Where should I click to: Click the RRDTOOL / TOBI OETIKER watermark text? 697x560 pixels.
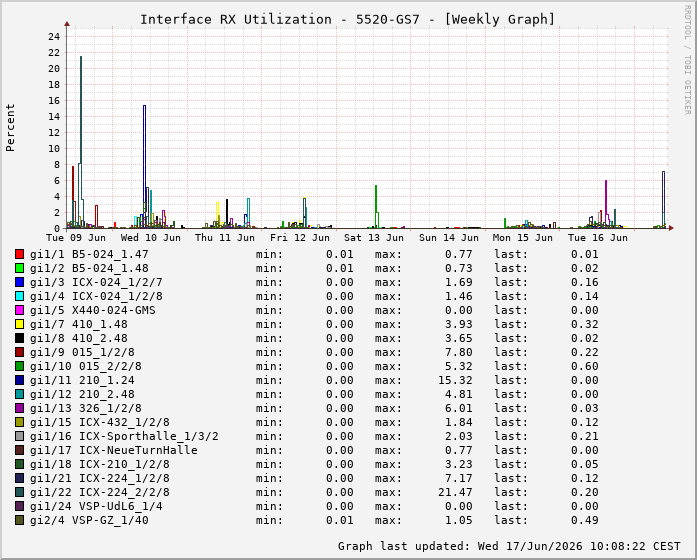tap(688, 60)
